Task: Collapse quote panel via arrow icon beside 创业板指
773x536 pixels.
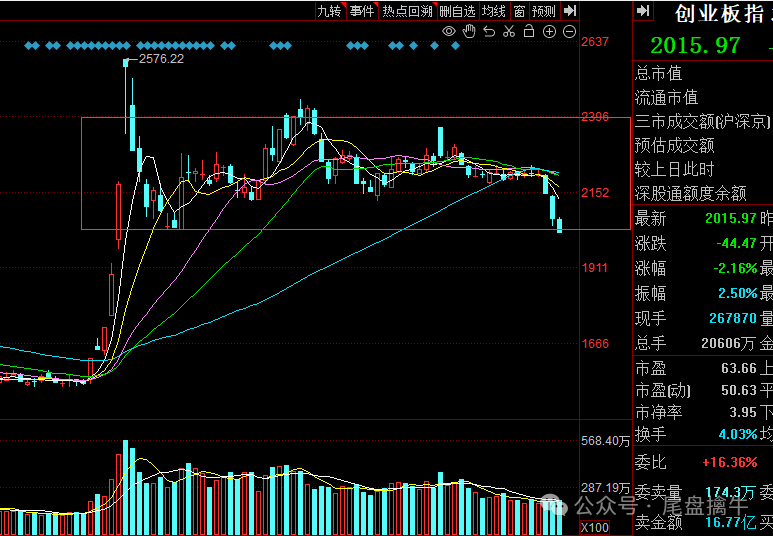Action: pos(643,10)
